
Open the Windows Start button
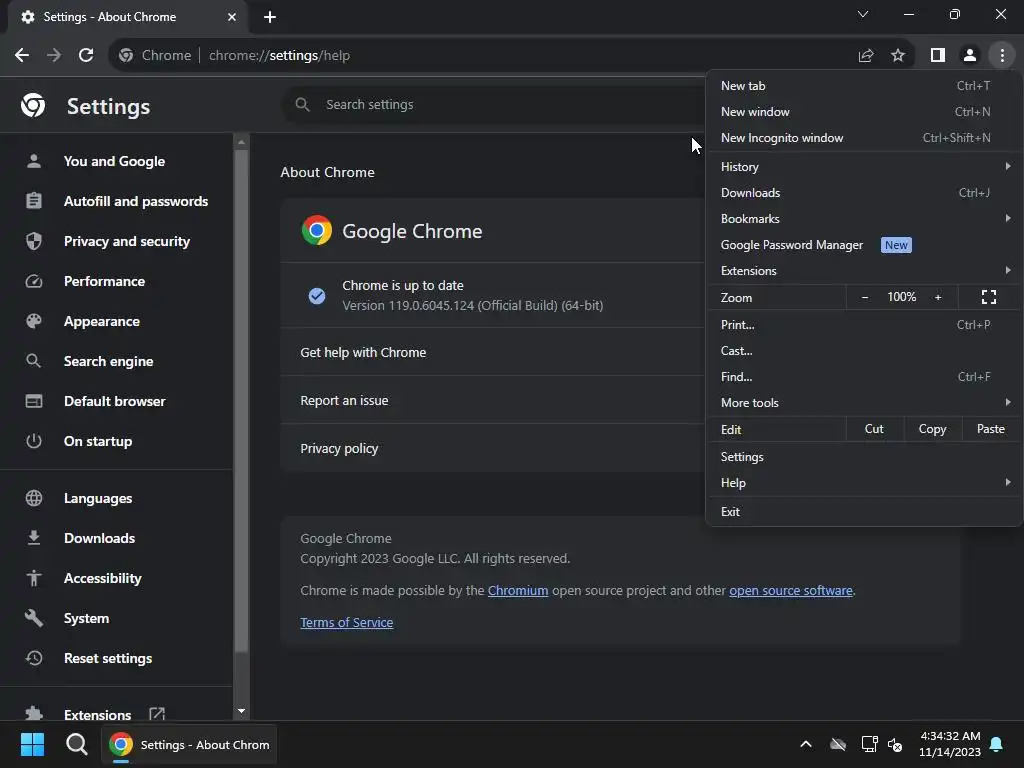tap(32, 744)
